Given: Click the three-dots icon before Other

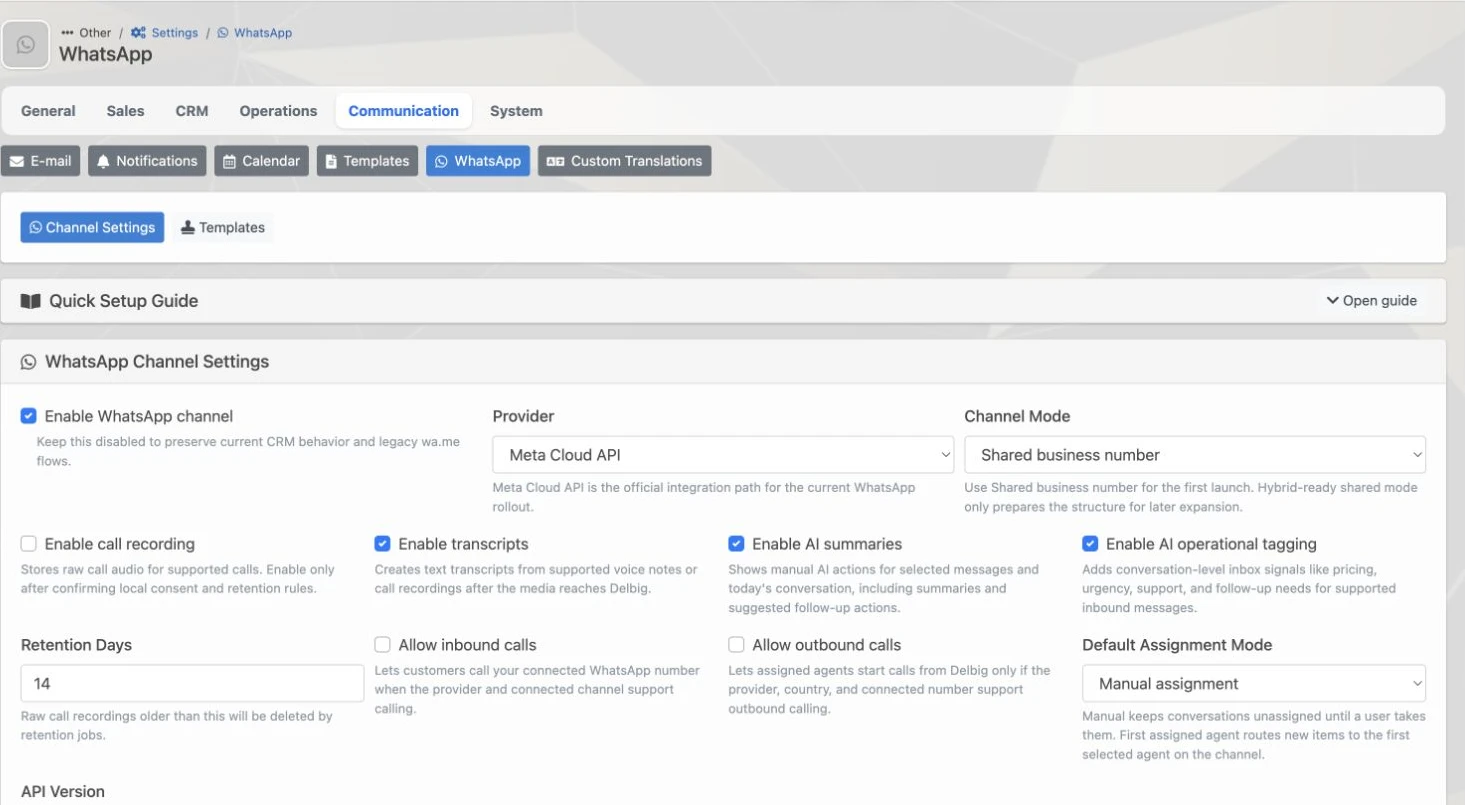Looking at the screenshot, I should coord(68,33).
